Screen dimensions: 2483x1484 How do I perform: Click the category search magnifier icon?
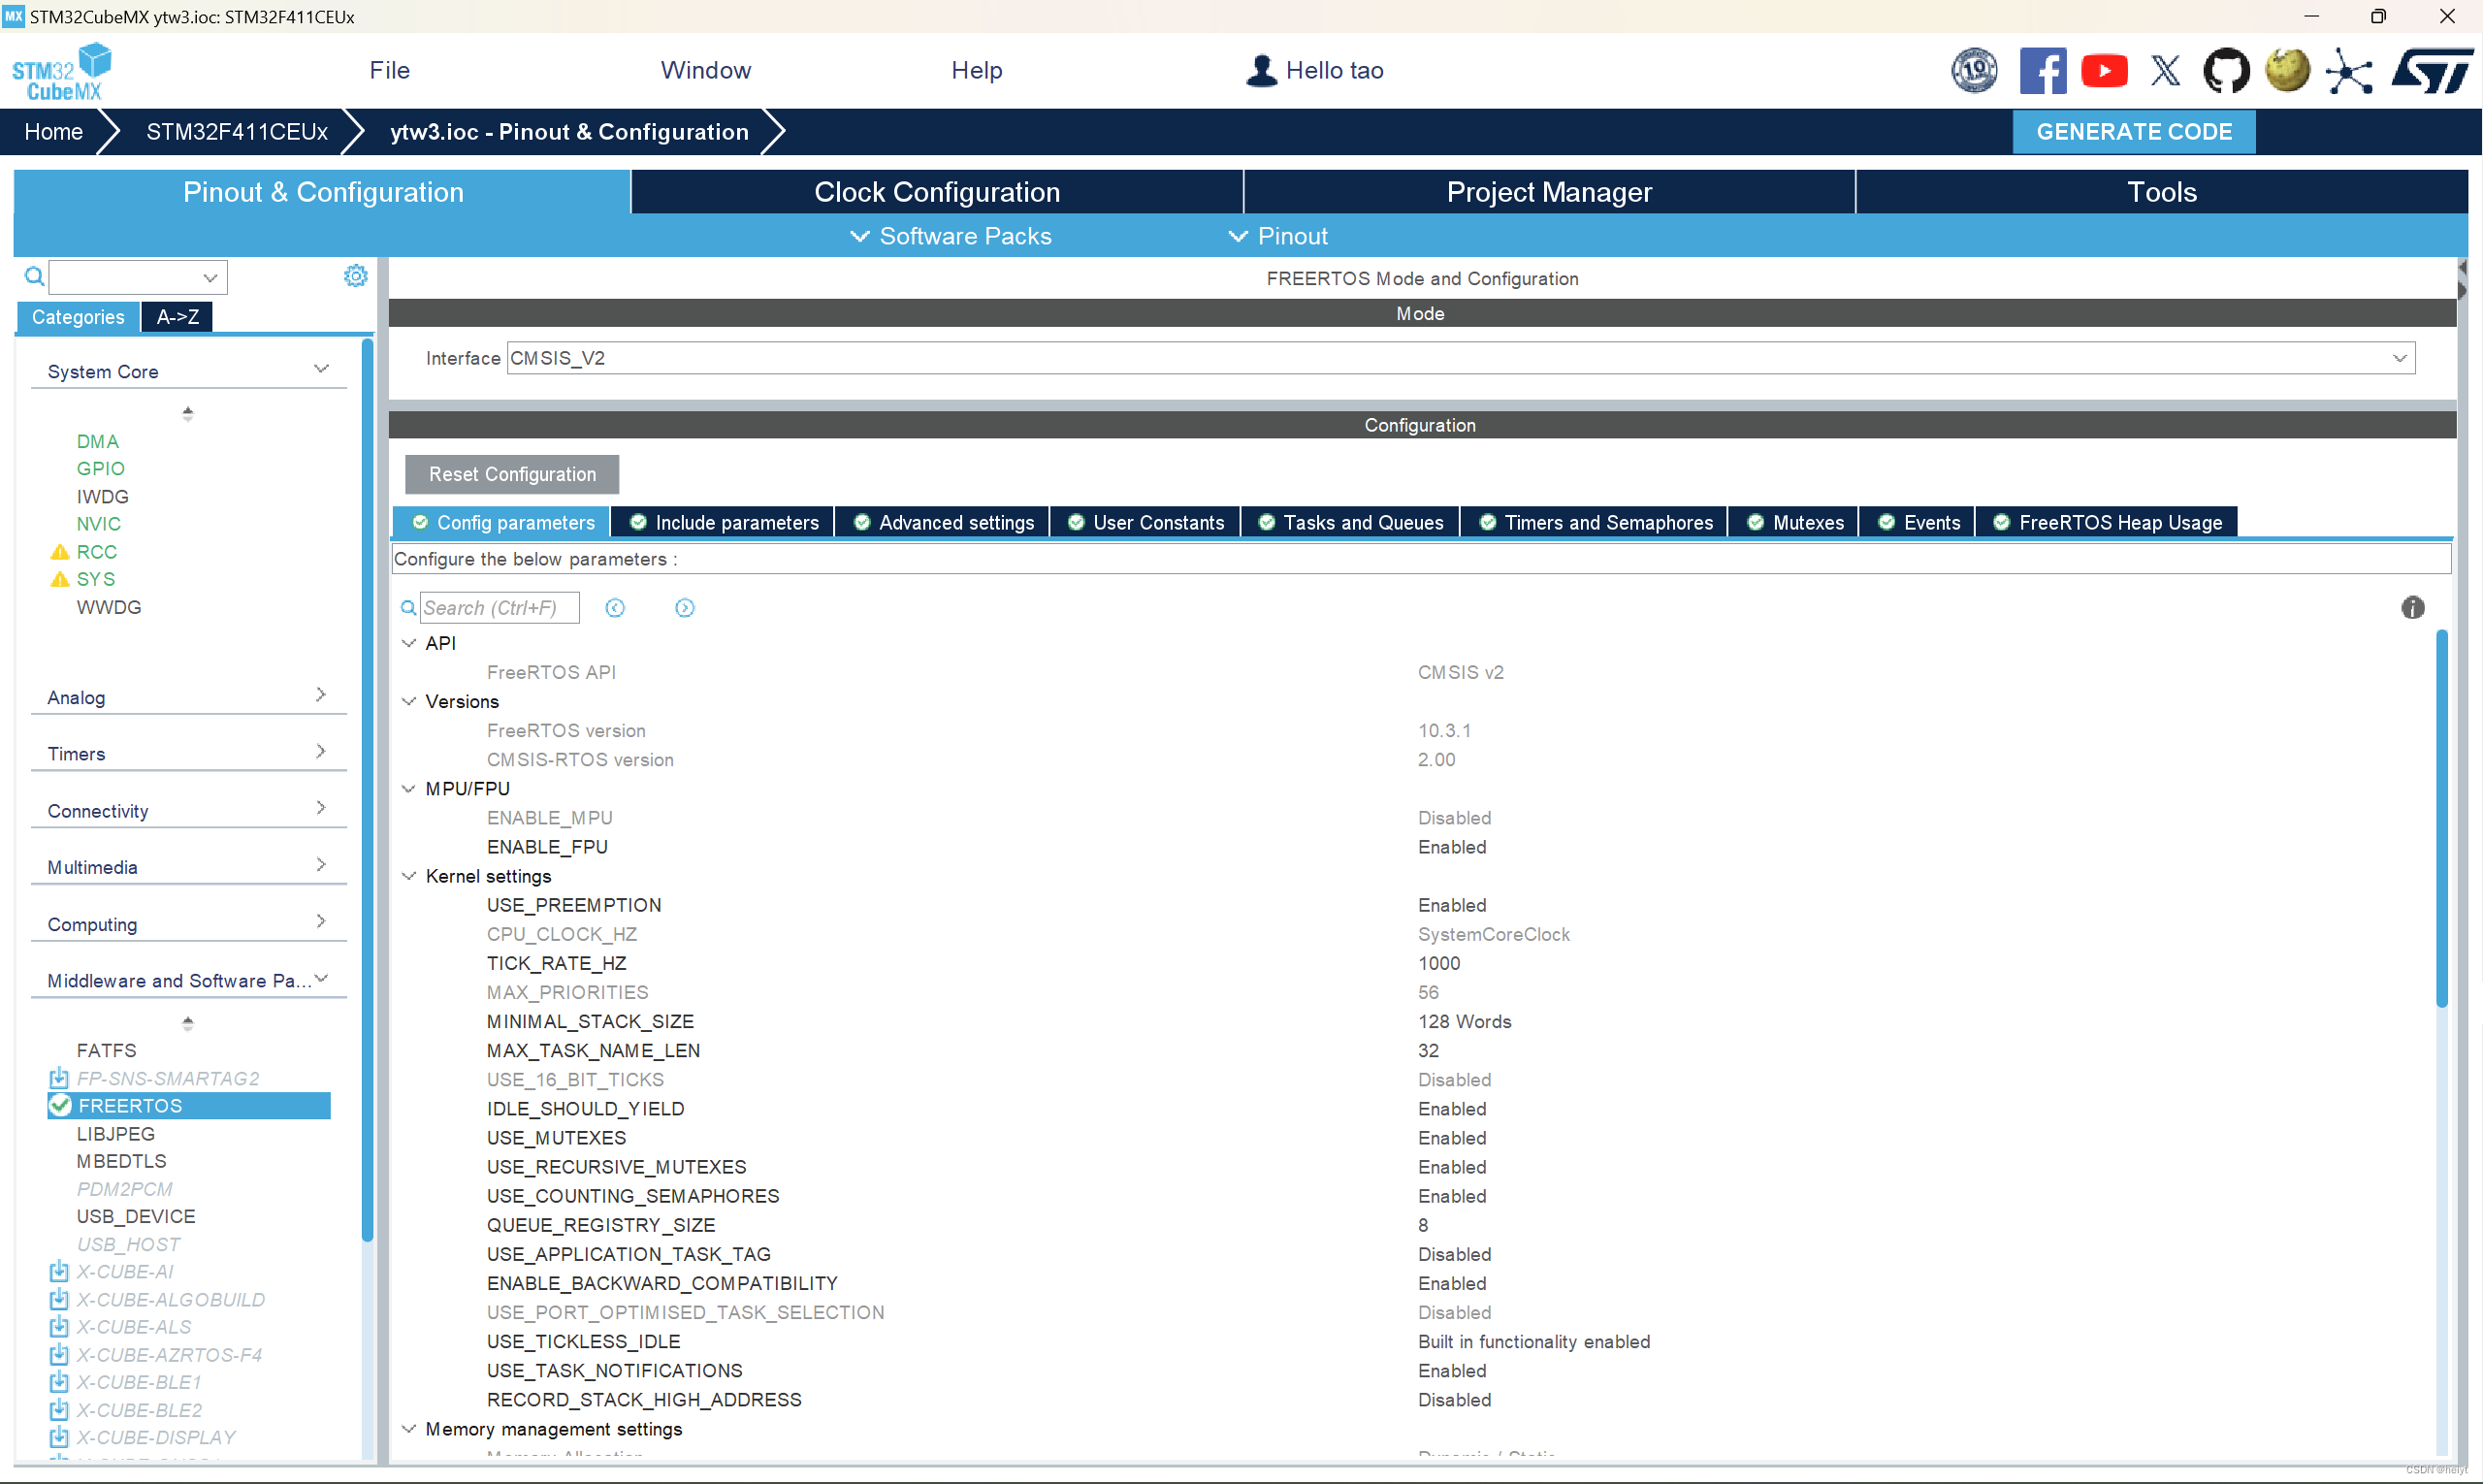[x=34, y=276]
